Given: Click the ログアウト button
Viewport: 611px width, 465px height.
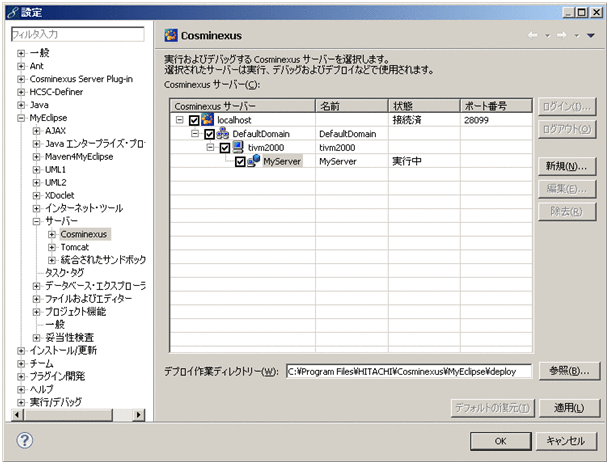Looking at the screenshot, I should click(567, 129).
